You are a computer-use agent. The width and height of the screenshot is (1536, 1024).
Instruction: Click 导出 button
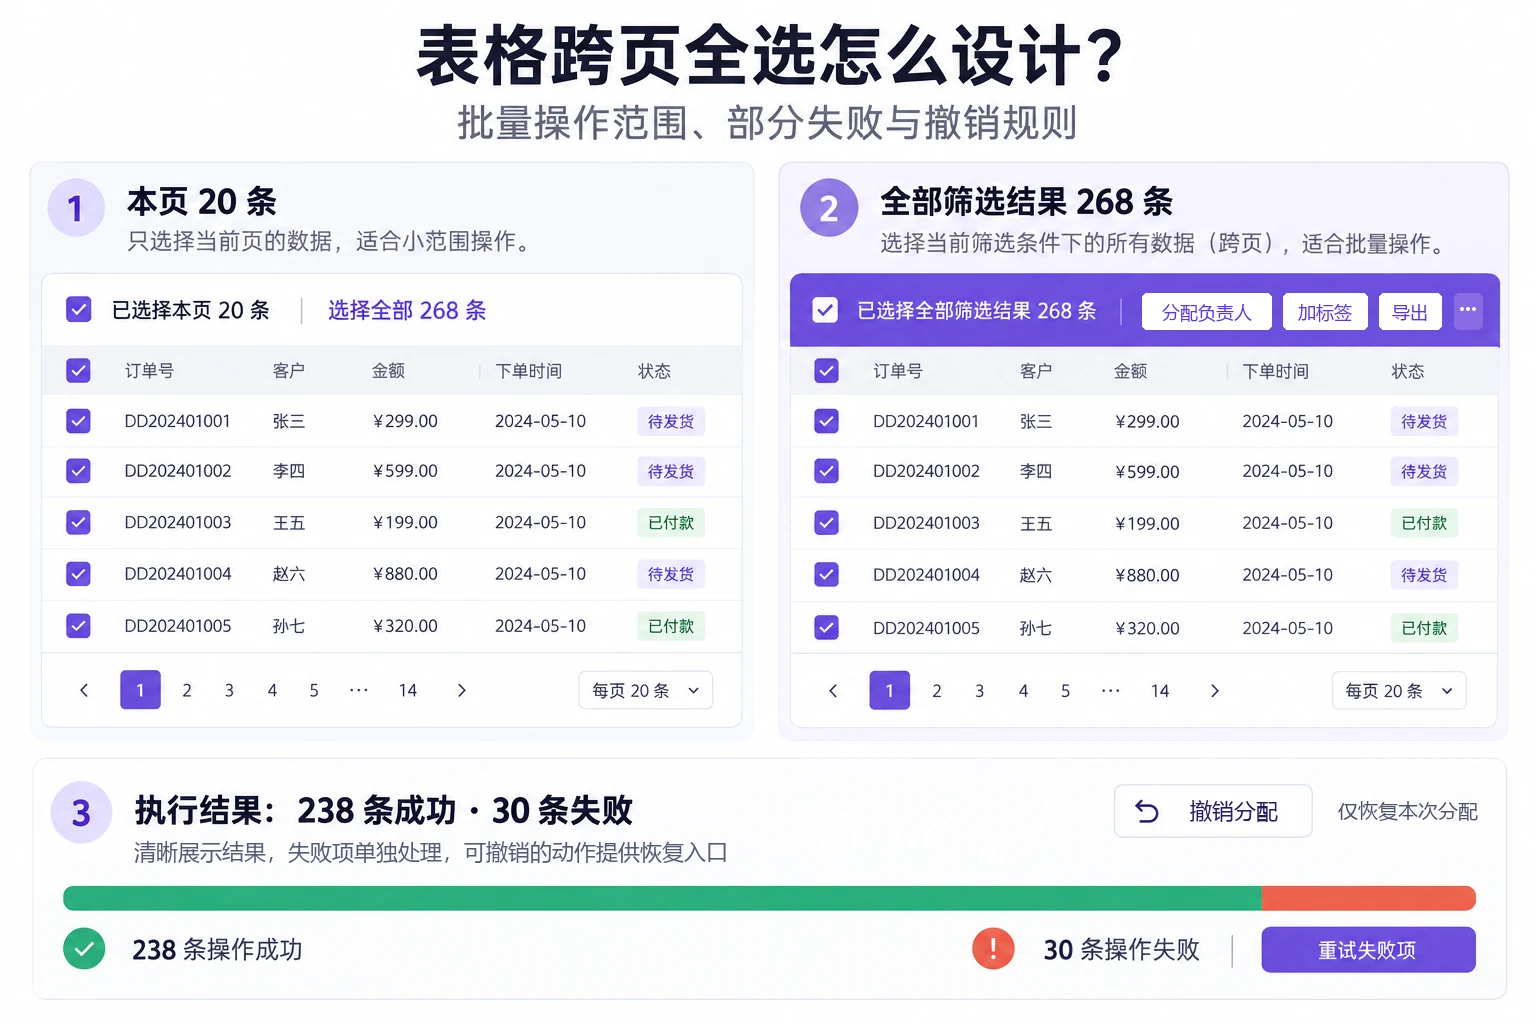(x=1410, y=312)
